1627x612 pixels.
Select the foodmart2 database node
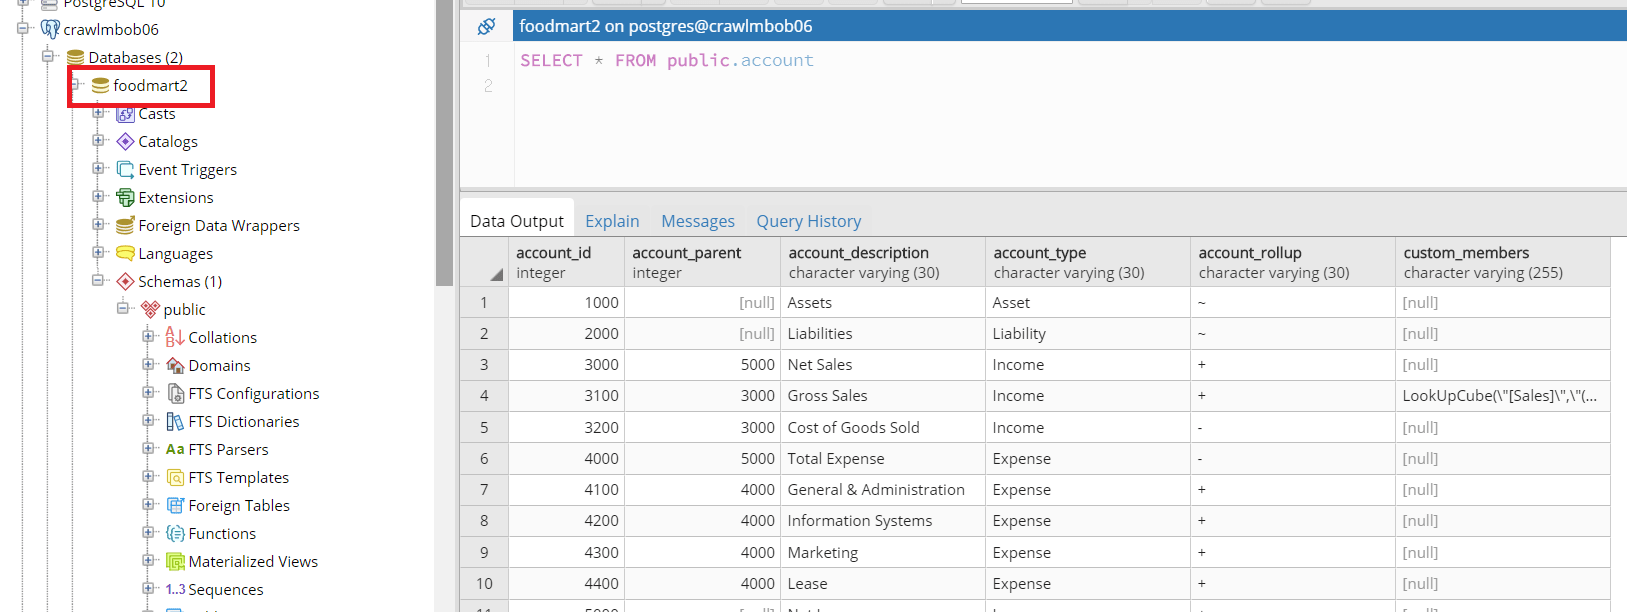click(x=150, y=85)
